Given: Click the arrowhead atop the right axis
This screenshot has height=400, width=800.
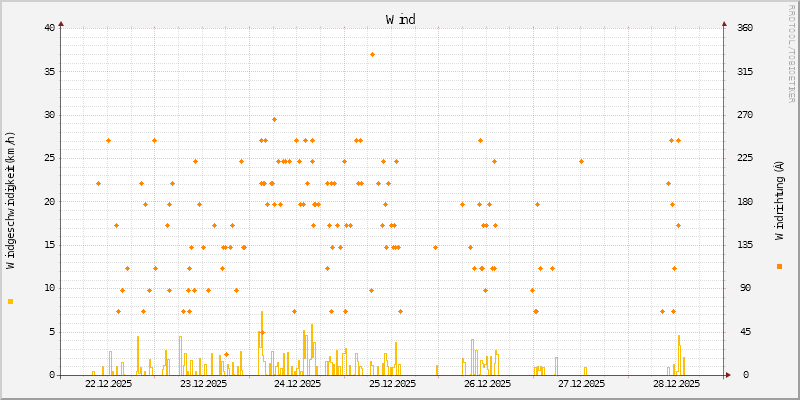Looking at the screenshot, I should (x=725, y=23).
